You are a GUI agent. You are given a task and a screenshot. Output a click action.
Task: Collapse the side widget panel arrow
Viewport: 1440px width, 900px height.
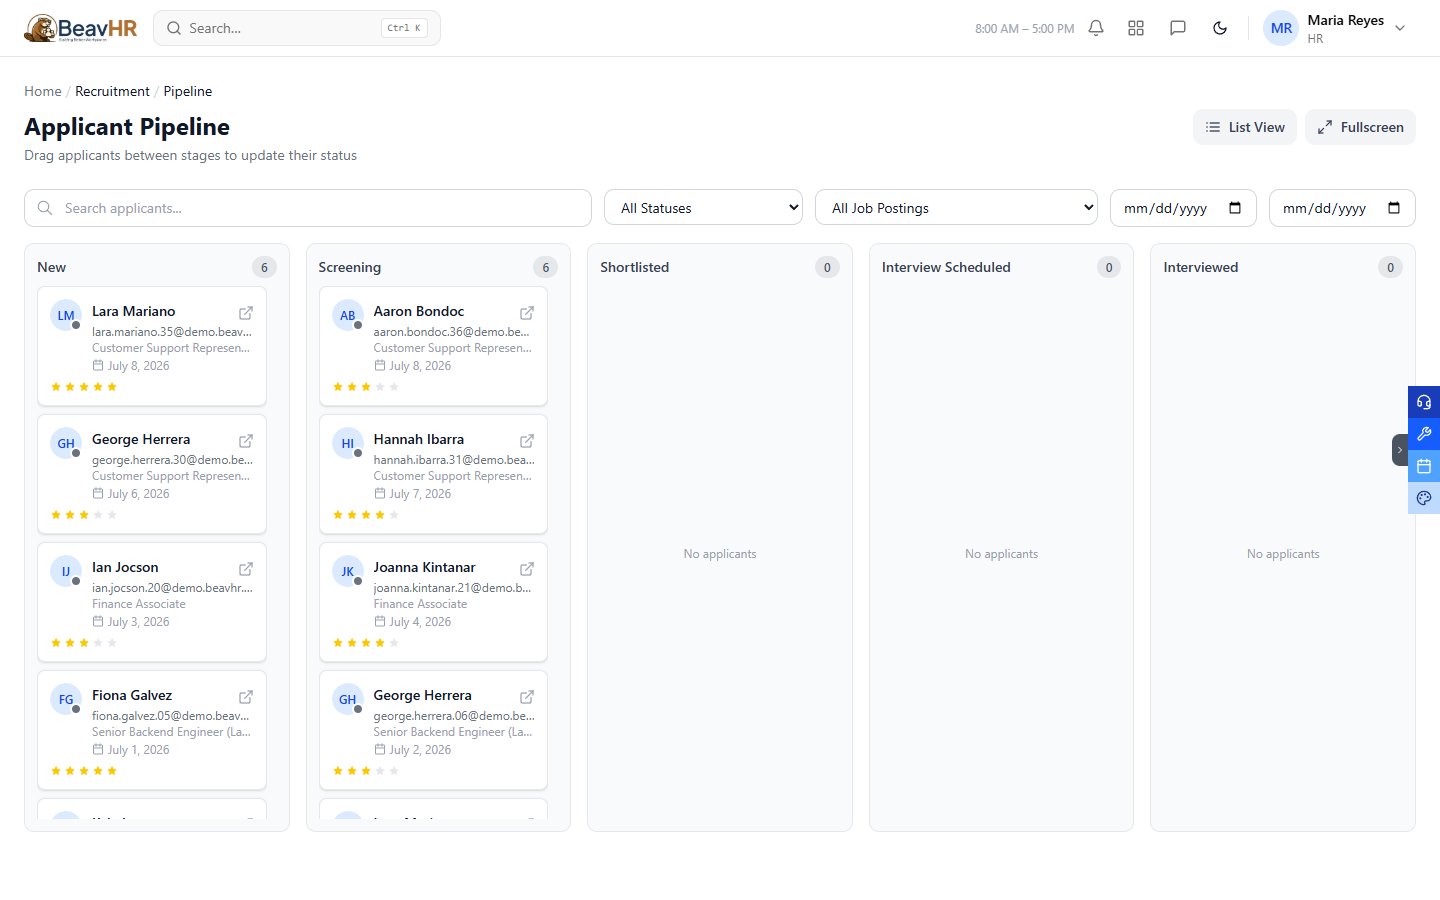(1400, 450)
